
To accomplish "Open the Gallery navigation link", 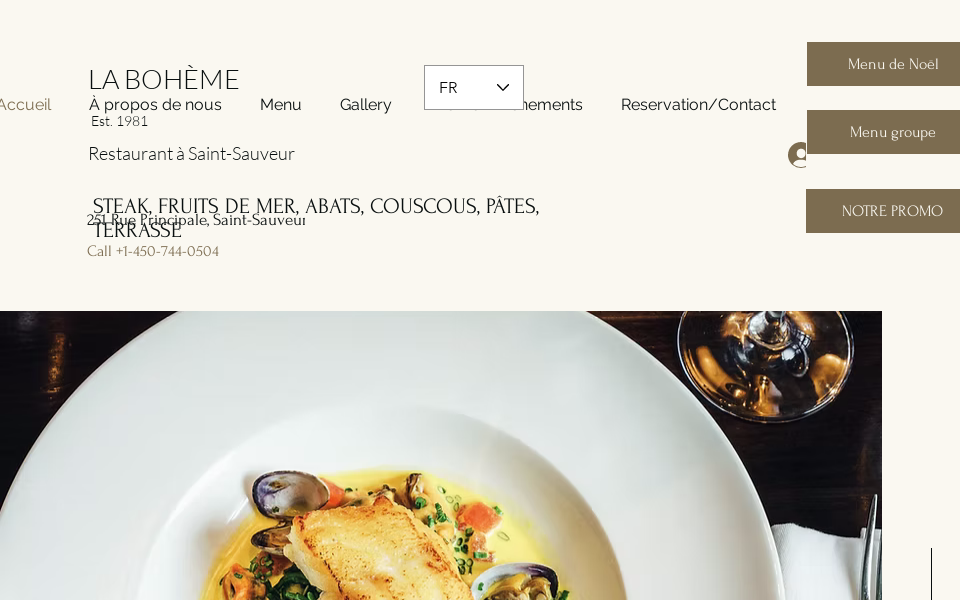I will tap(366, 105).
